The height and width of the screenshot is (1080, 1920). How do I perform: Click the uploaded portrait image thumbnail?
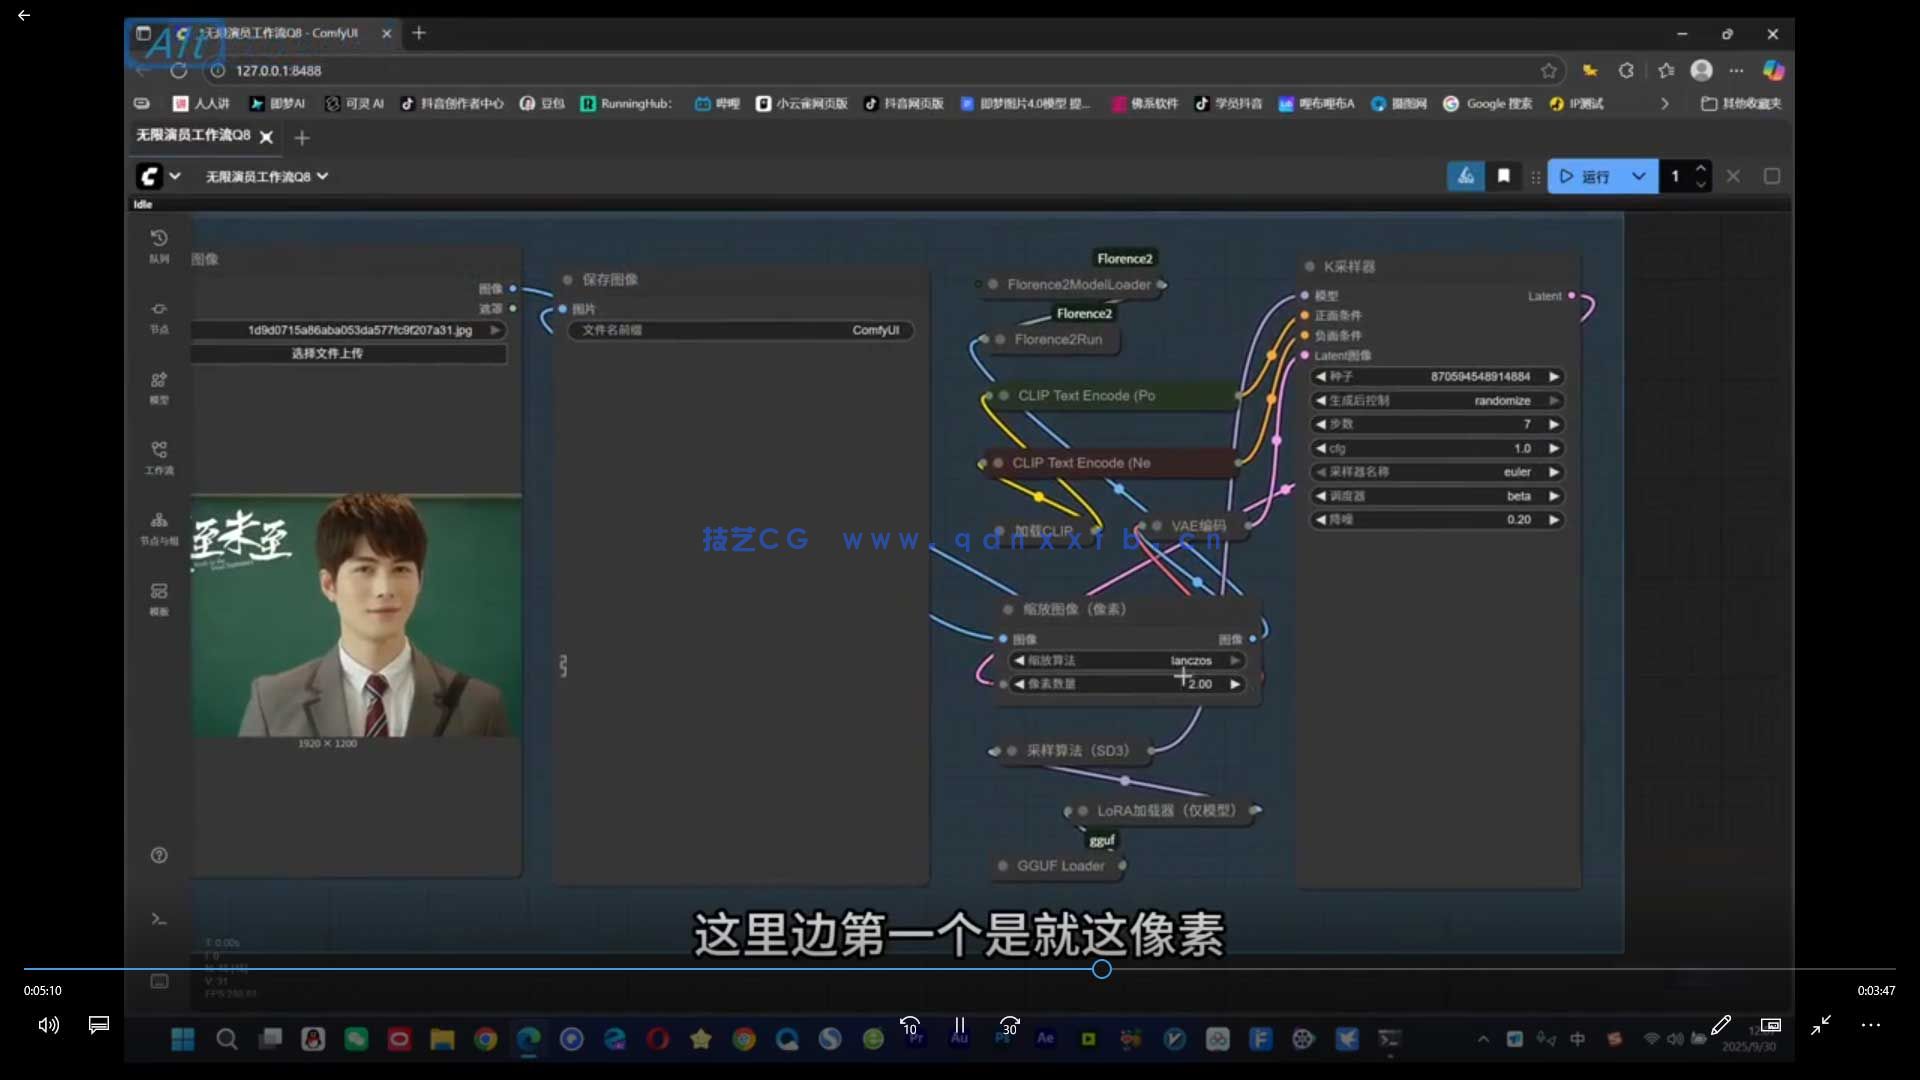tap(355, 615)
